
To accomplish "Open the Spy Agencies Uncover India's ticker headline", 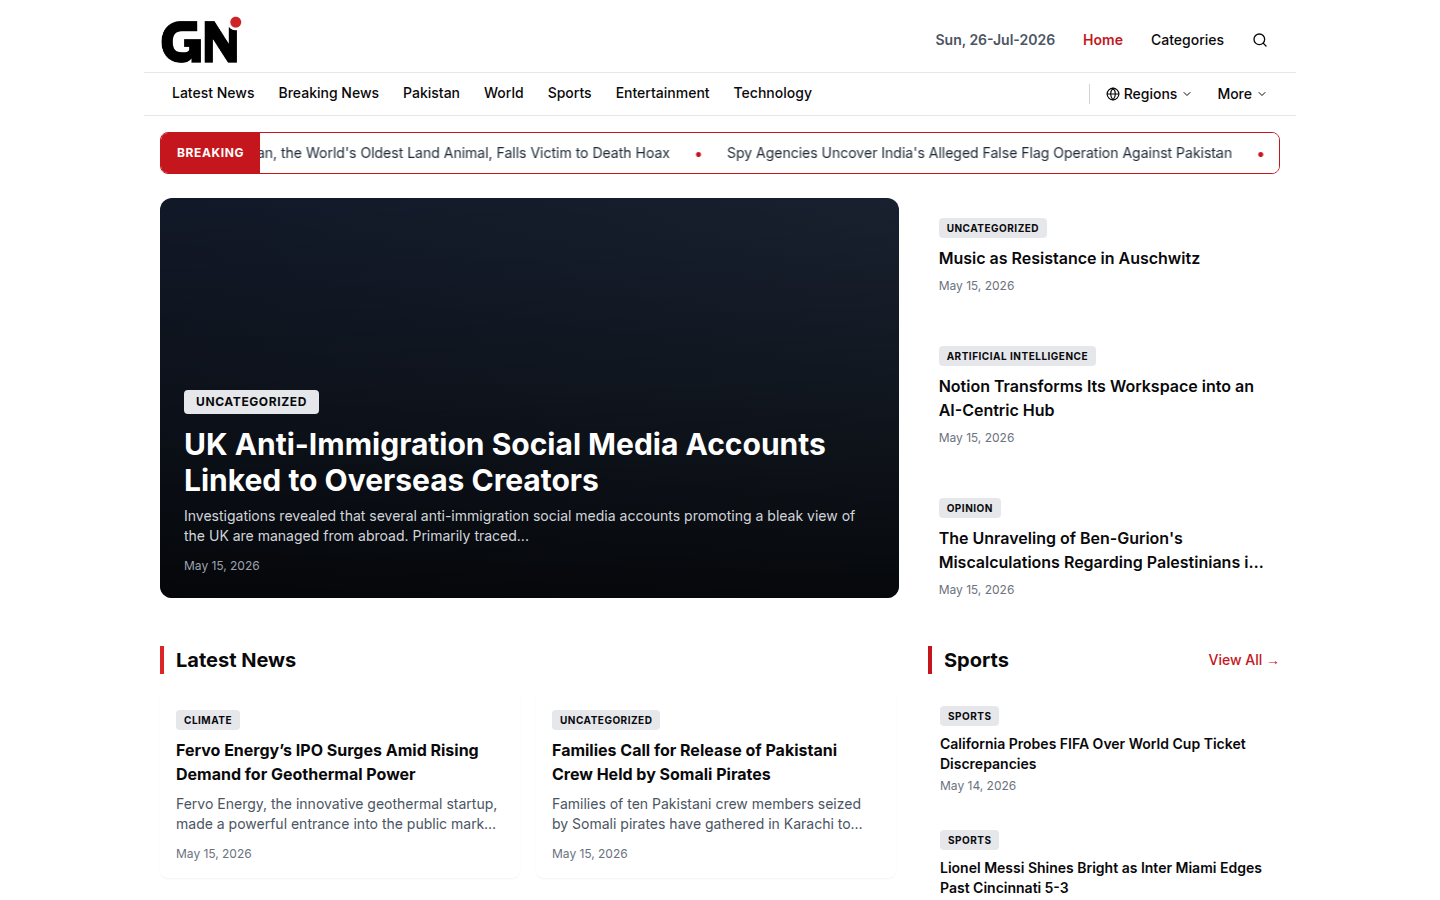I will tap(979, 153).
